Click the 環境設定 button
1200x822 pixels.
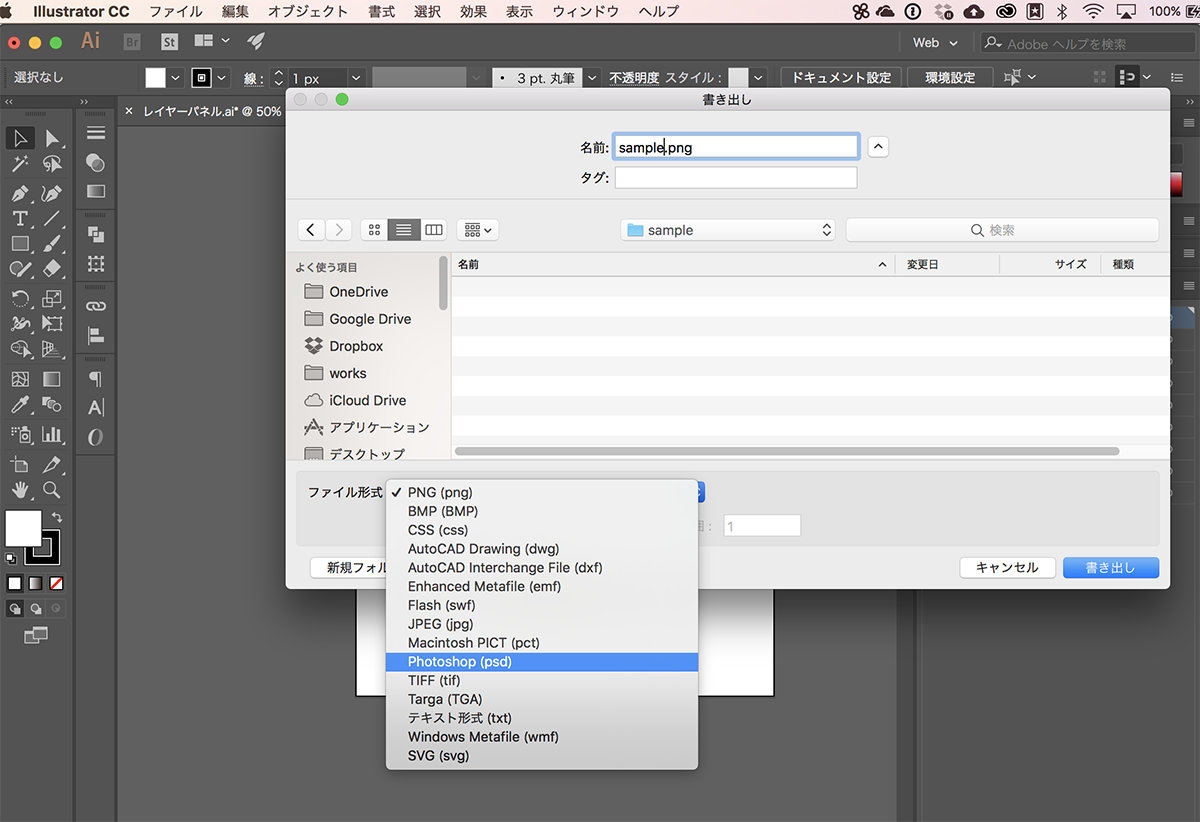coord(949,78)
